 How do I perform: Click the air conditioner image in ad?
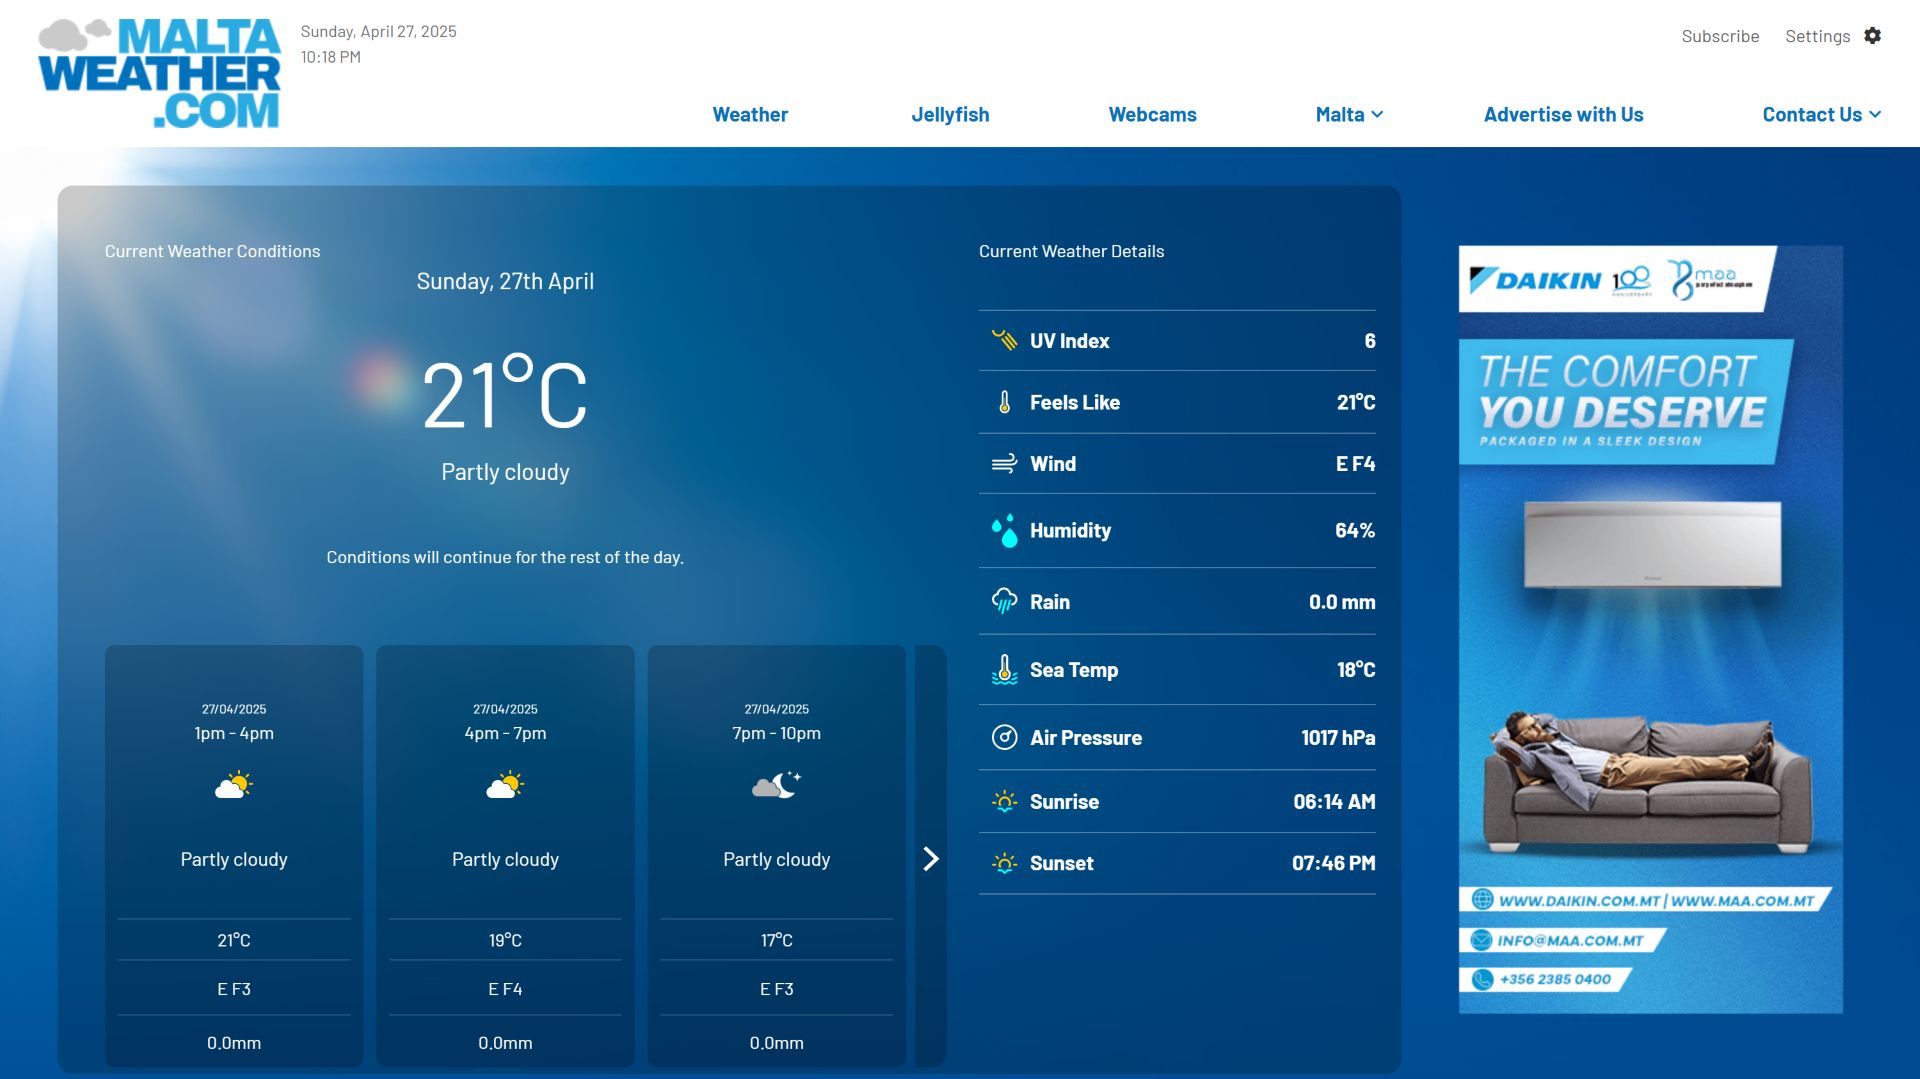point(1652,545)
